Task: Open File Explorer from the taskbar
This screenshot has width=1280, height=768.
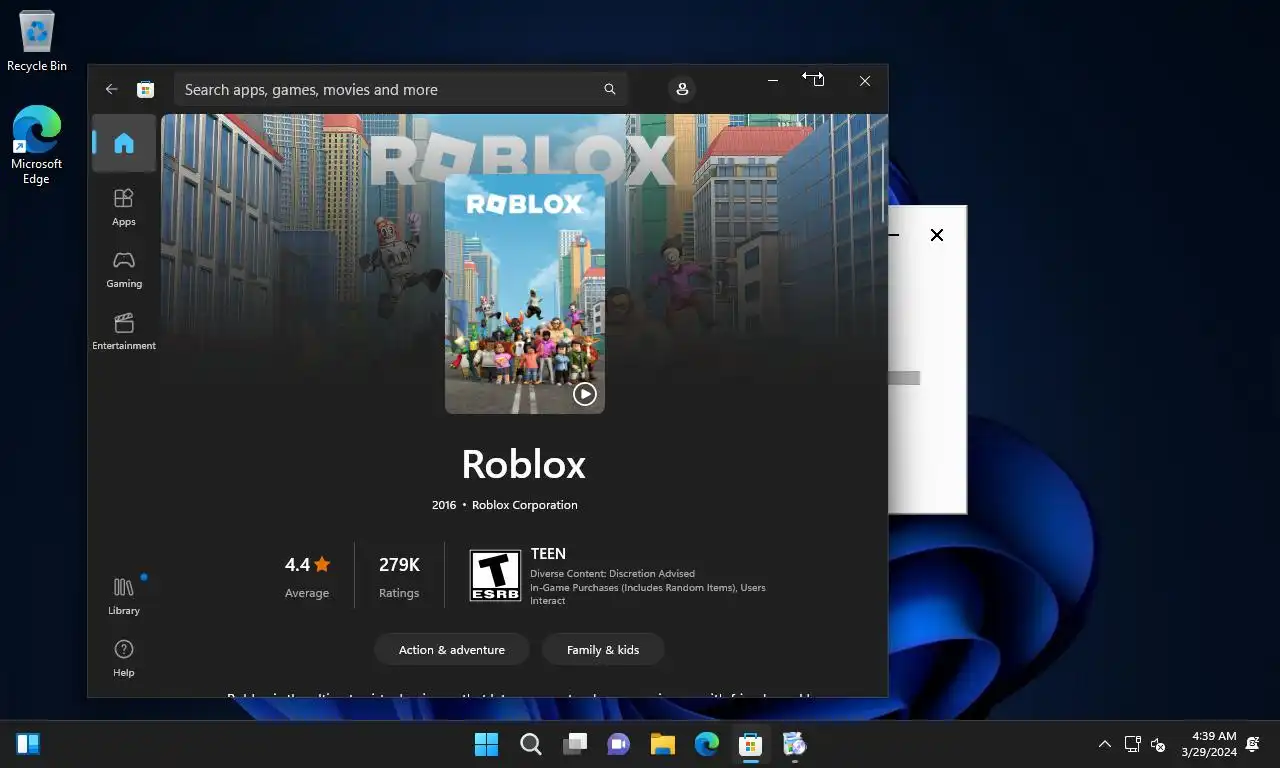Action: pyautogui.click(x=663, y=744)
